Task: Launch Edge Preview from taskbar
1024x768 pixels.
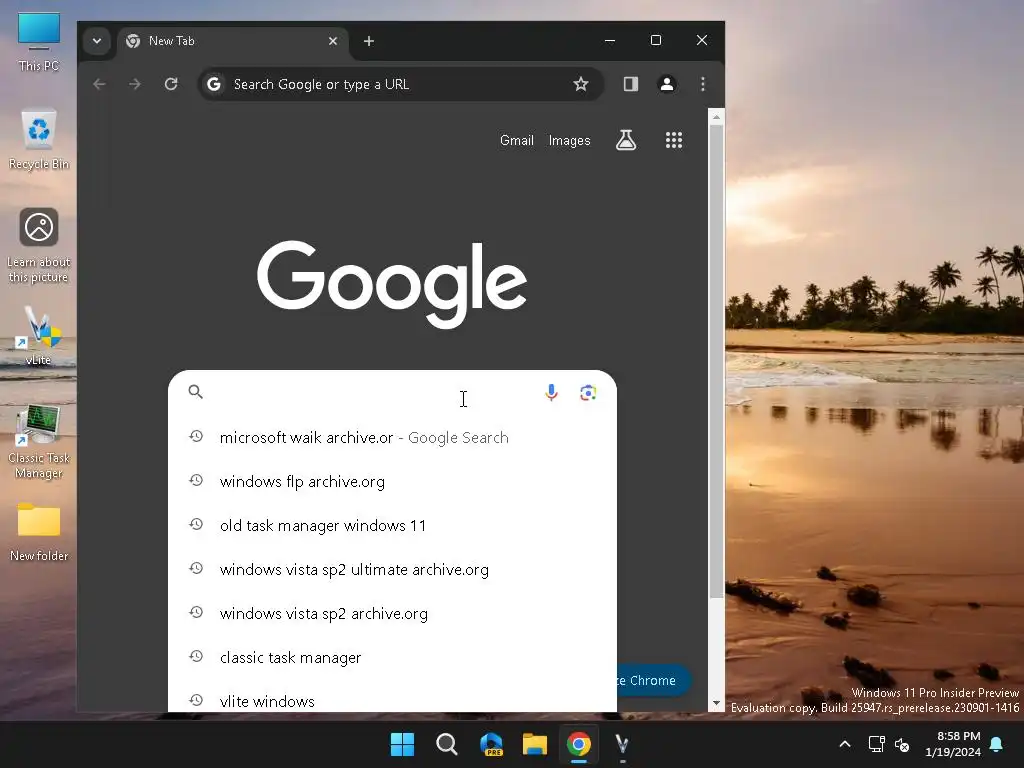Action: (x=491, y=744)
